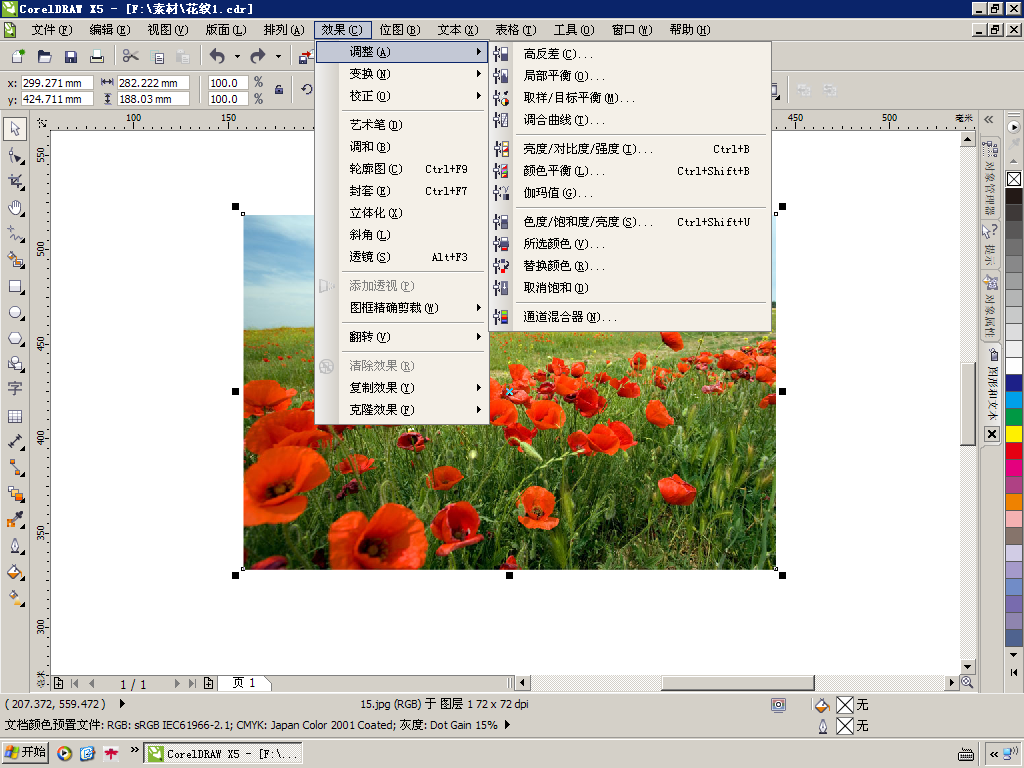Select the Ellipse tool
The image size is (1024, 768).
(x=15, y=313)
